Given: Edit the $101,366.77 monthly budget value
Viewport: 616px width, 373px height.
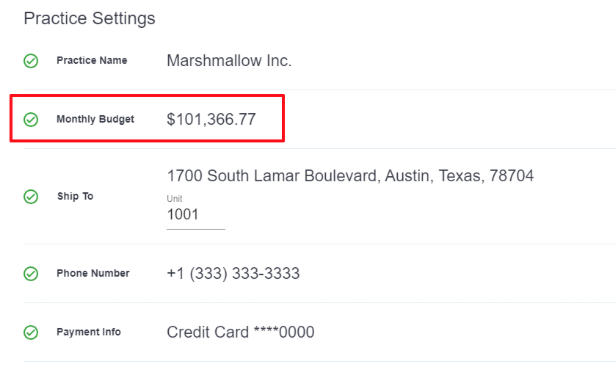Looking at the screenshot, I should pos(211,119).
